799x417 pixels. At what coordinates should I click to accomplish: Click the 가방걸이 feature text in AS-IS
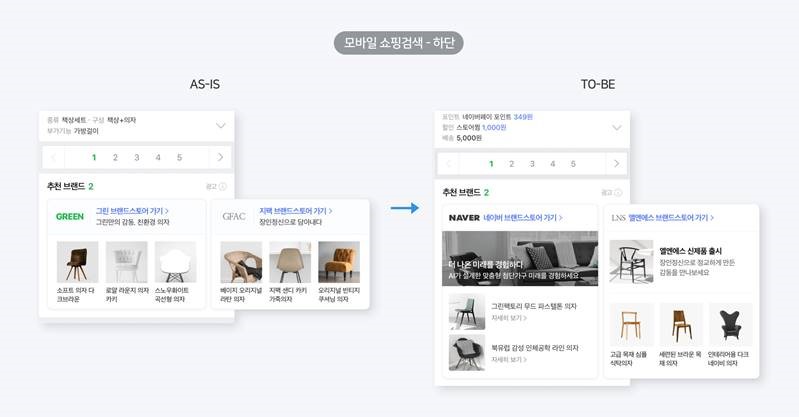[86, 131]
